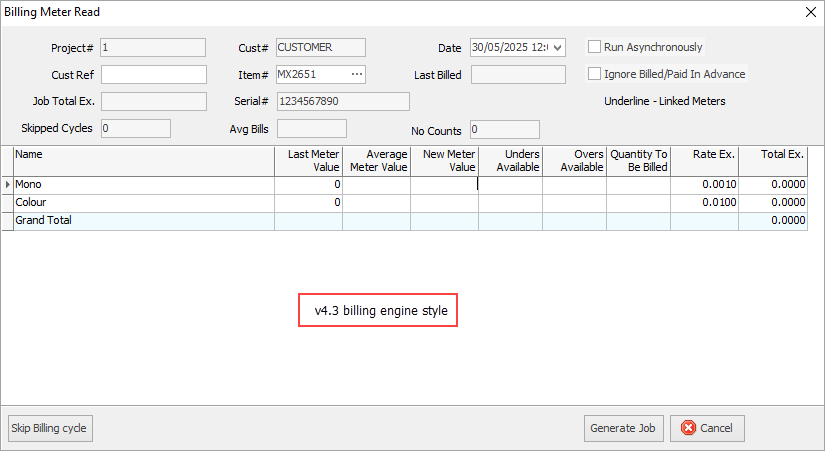Click the Rate Ex. column header

705,161
